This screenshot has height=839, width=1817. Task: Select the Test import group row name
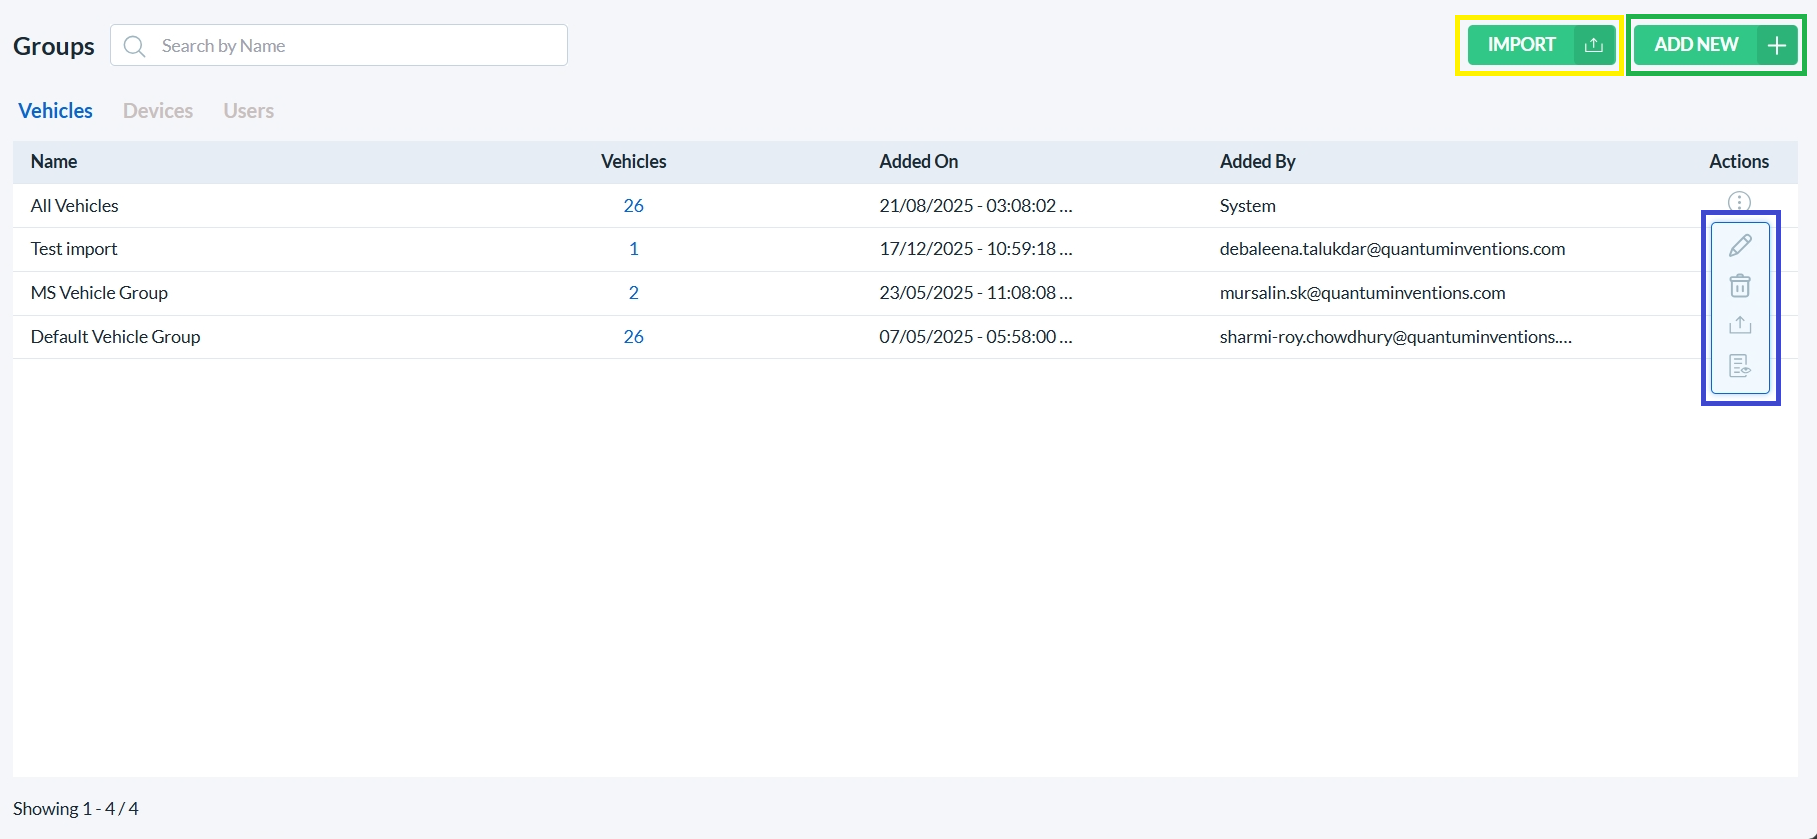(x=74, y=249)
